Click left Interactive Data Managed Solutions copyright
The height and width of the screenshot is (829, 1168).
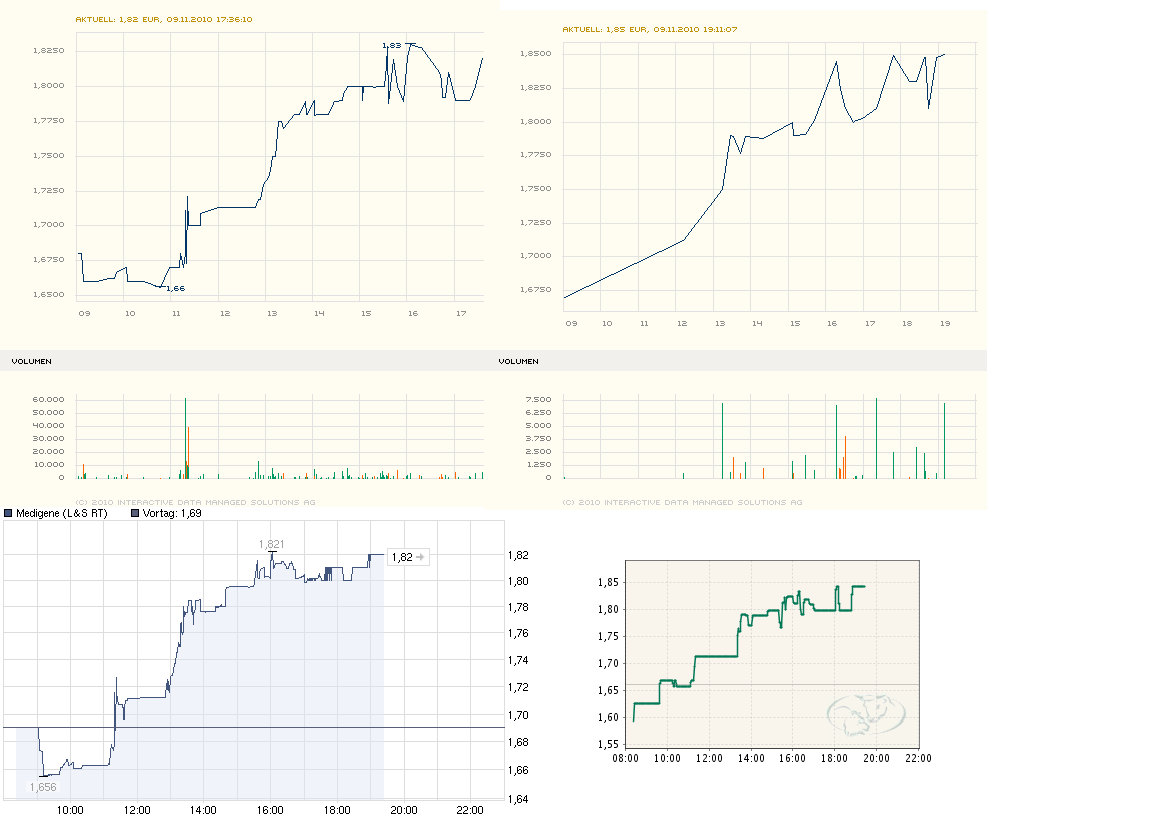click(x=196, y=502)
